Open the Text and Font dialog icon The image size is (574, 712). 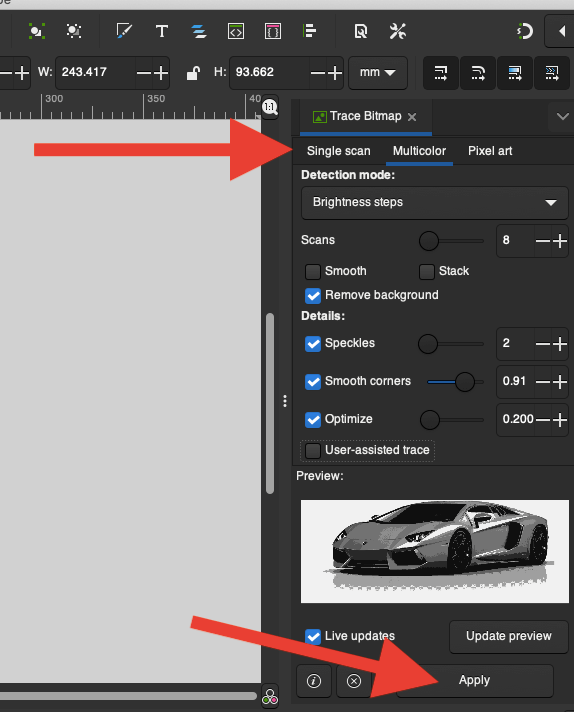click(x=162, y=31)
